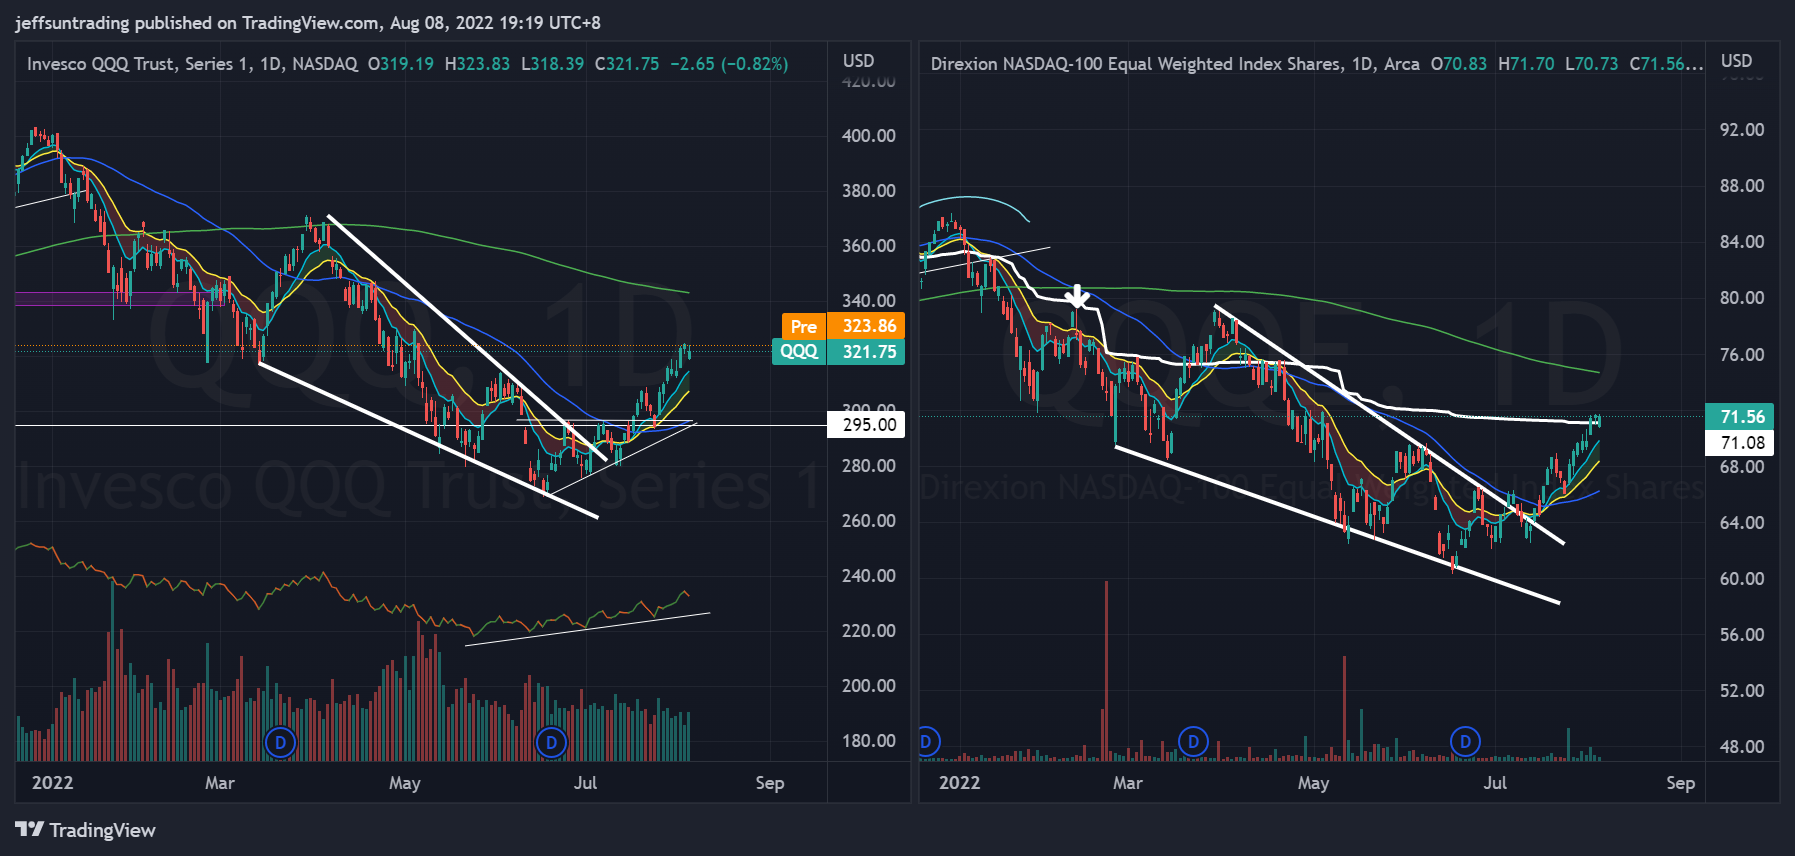The height and width of the screenshot is (856, 1795).
Task: Click the high value H71.70
Action: click(x=1526, y=64)
